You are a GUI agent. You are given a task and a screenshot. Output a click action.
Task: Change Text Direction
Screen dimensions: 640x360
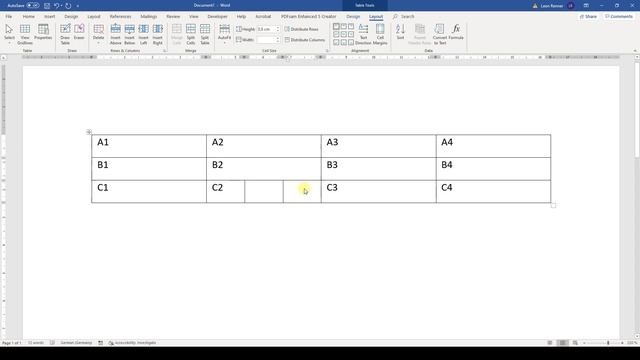(x=363, y=34)
